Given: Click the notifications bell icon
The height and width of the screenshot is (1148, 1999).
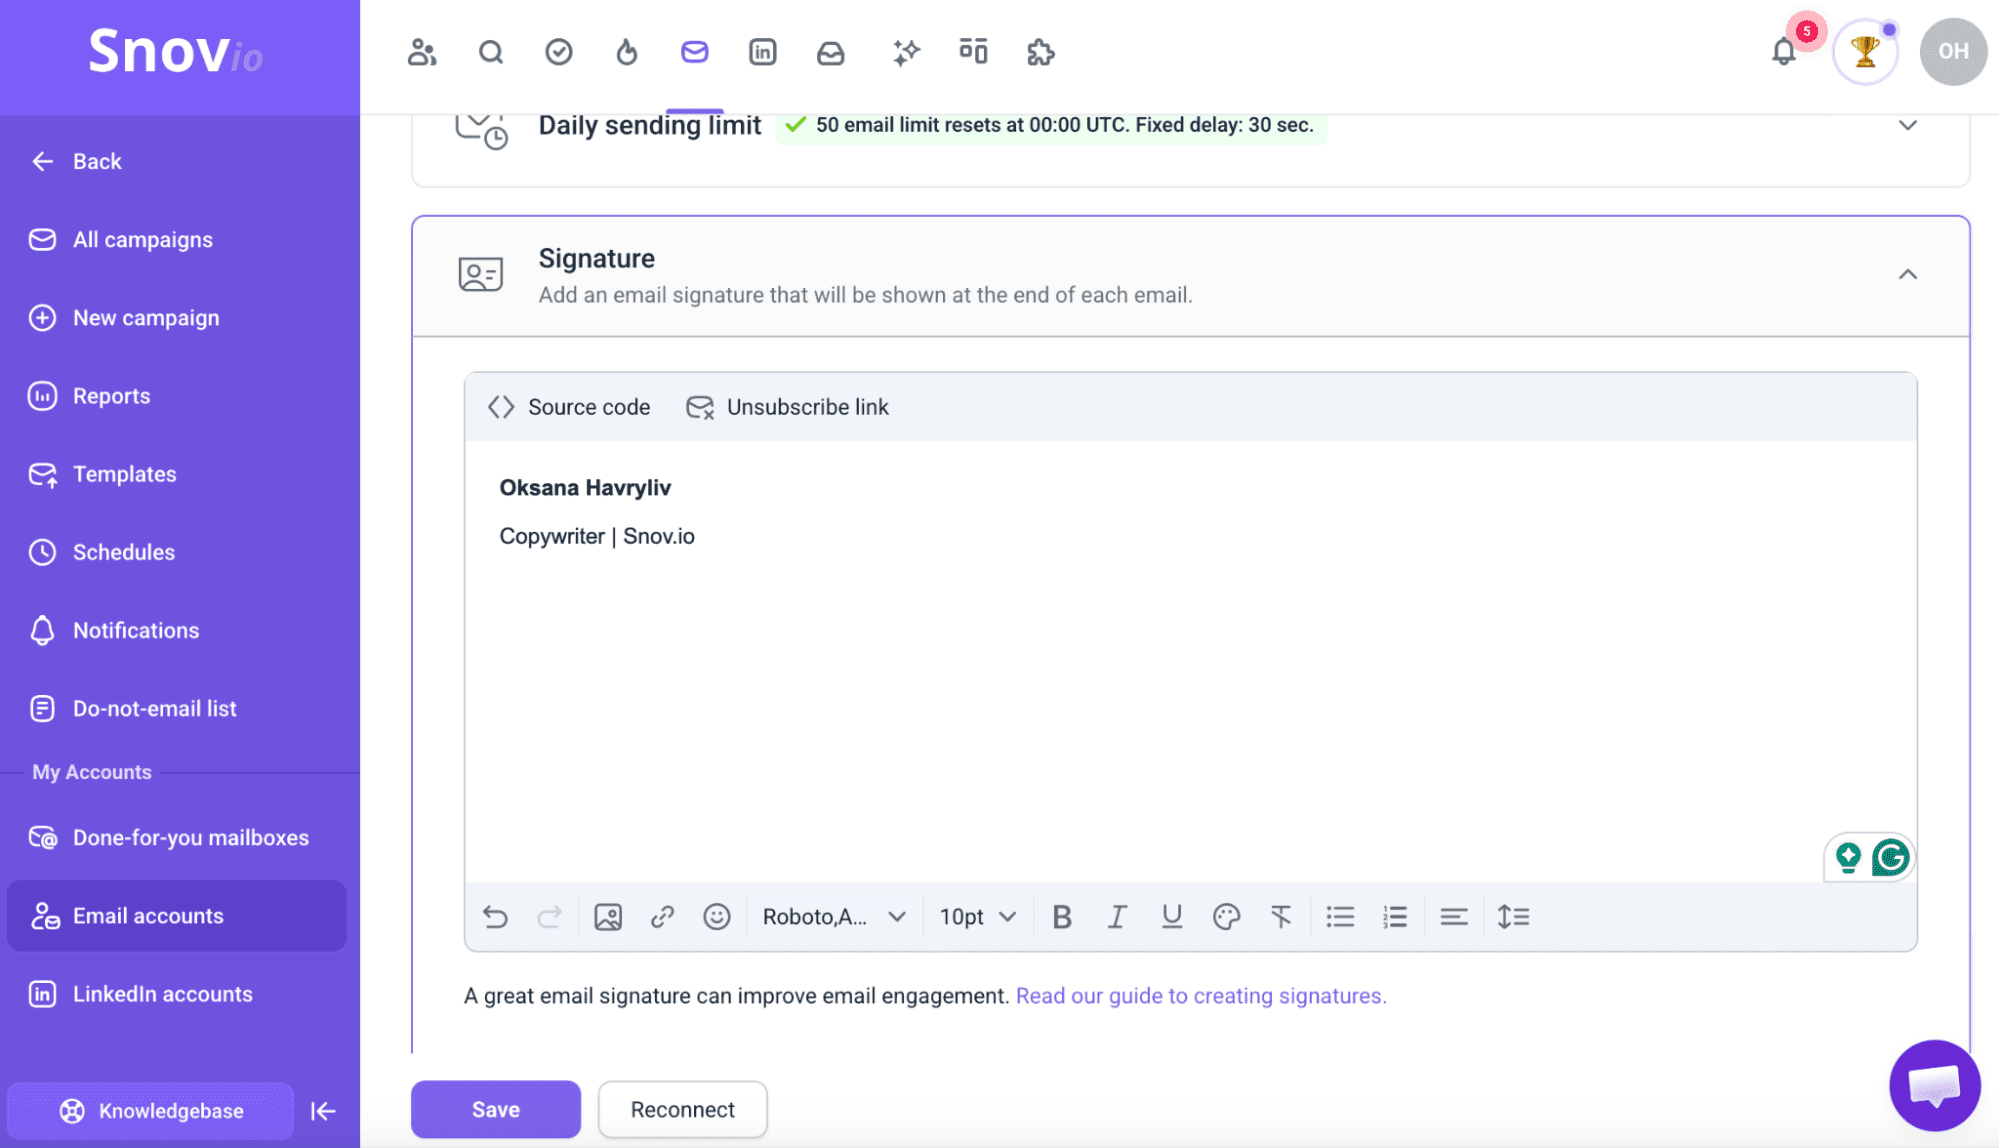Looking at the screenshot, I should [1783, 52].
